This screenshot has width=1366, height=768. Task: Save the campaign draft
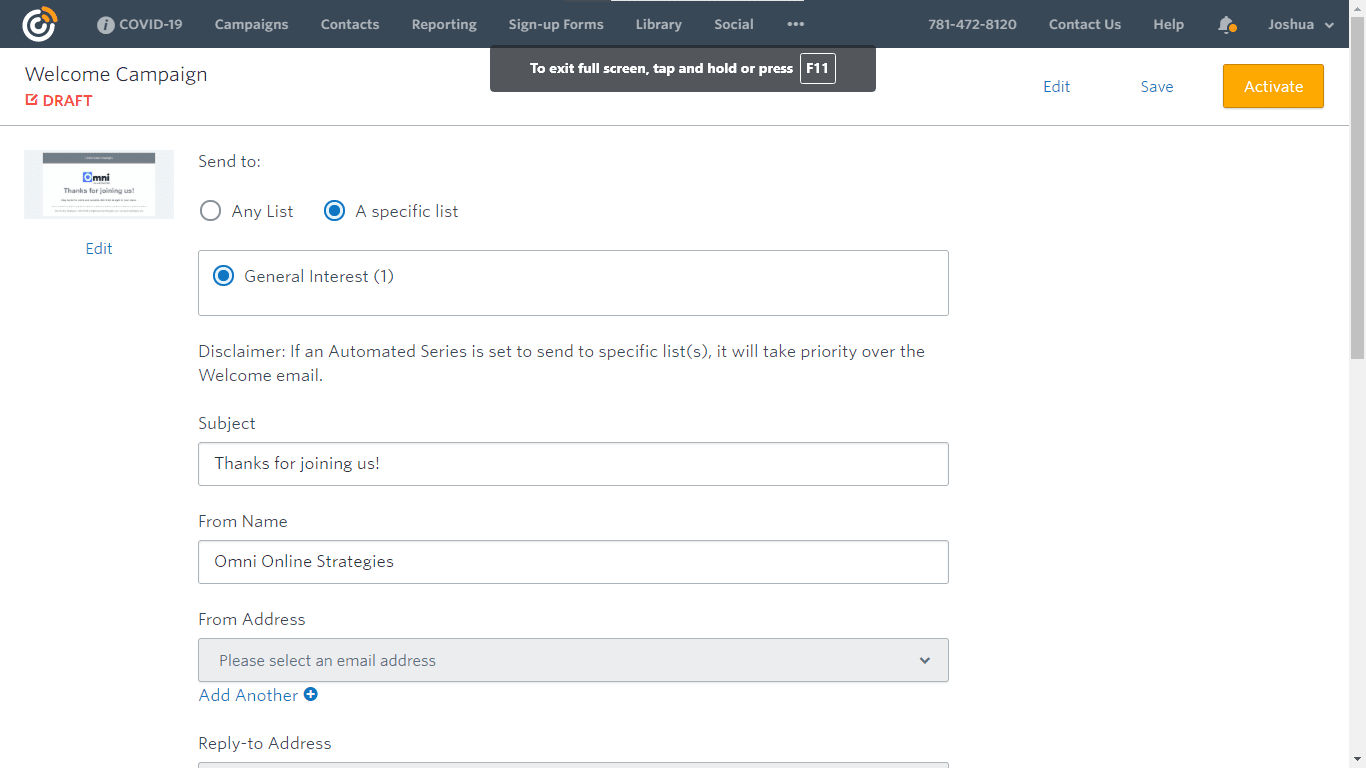pos(1157,87)
